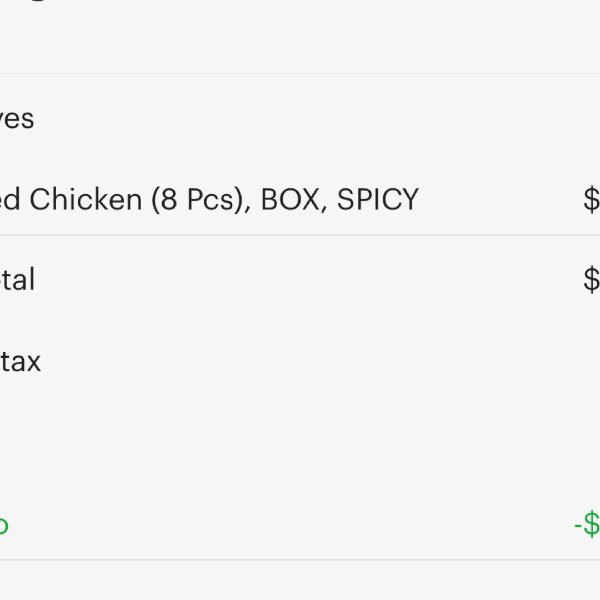
Task: Click the chicken item price dollar sign
Action: click(592, 199)
